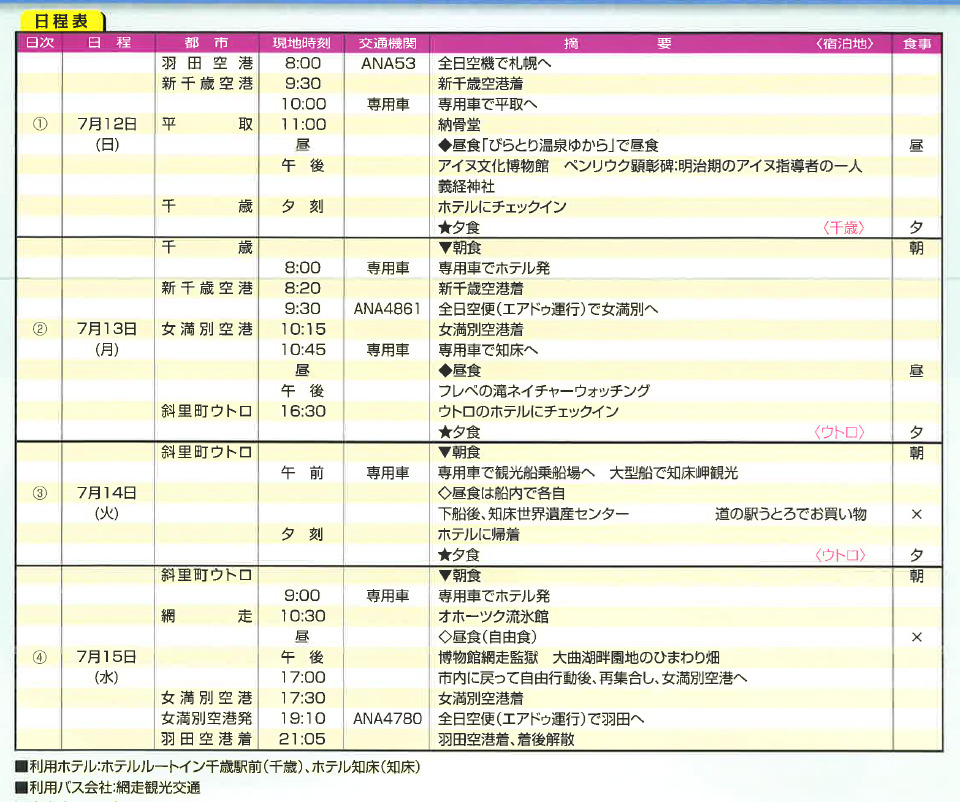Image resolution: width=960 pixels, height=802 pixels.
Task: Click the フレペの滝ネイチャーウォッチング entry
Action: pyautogui.click(x=544, y=391)
